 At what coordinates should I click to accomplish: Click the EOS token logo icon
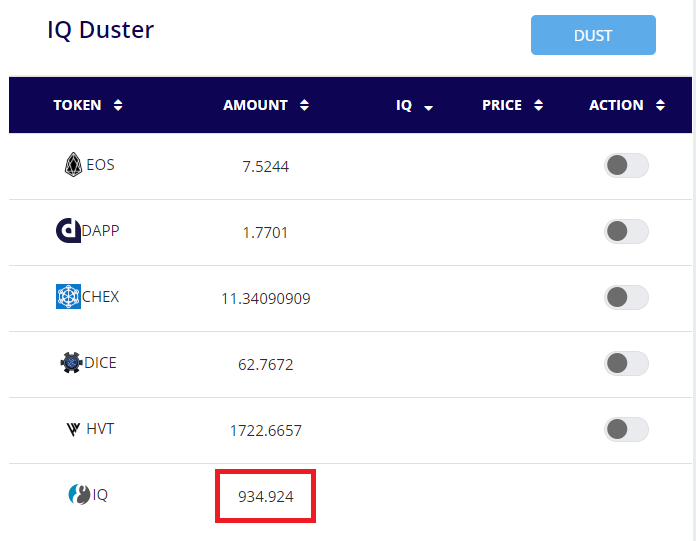[x=73, y=165]
